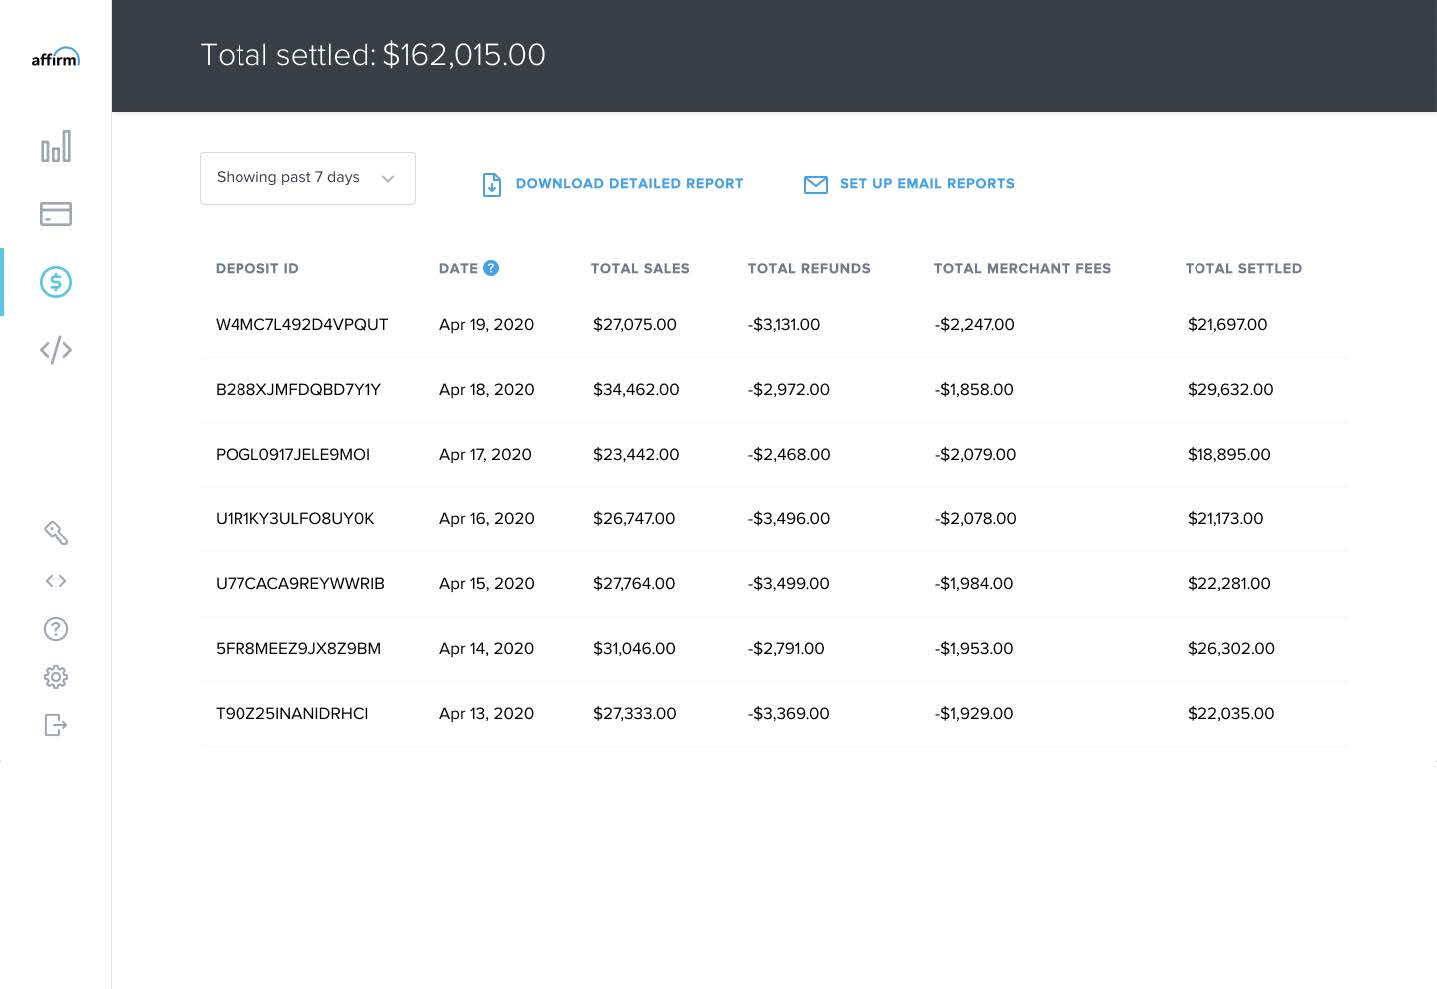The image size is (1437, 989).
Task: Open the settings gear icon
Action: click(x=56, y=677)
